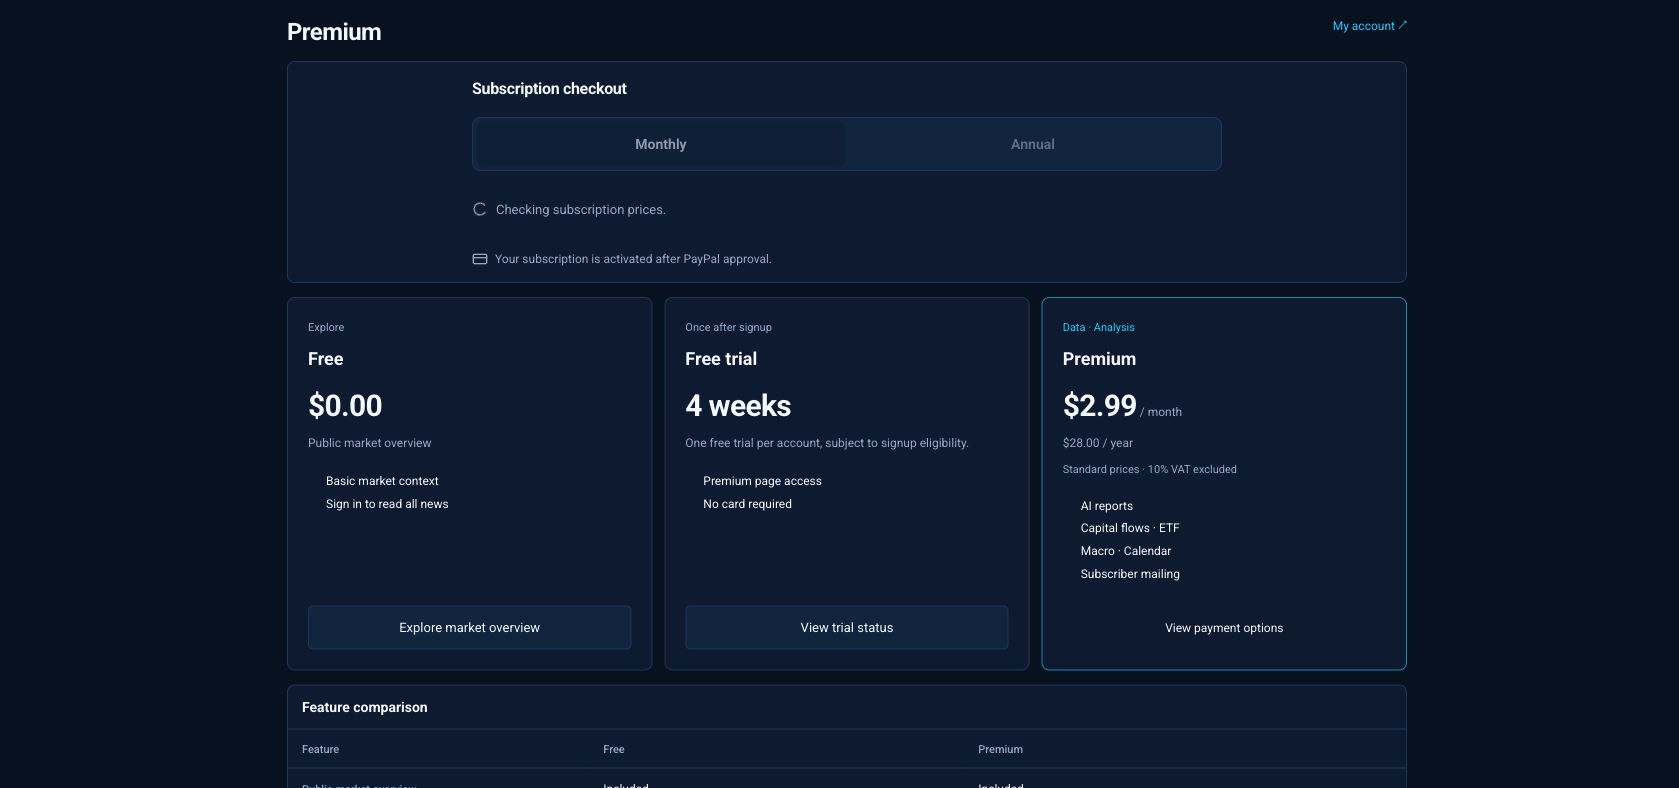Click Basic market context item
The image size is (1679, 788).
click(382, 481)
